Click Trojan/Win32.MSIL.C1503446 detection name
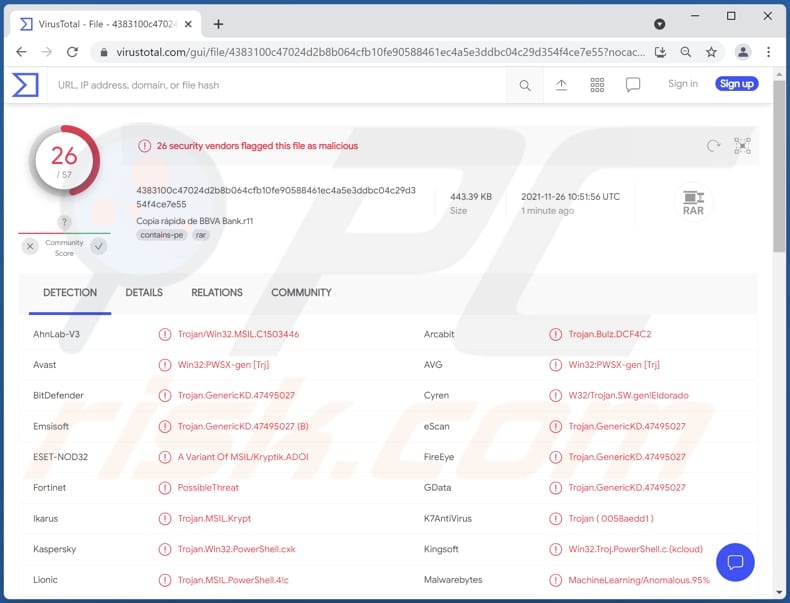Screen dimensions: 790x603 238,334
